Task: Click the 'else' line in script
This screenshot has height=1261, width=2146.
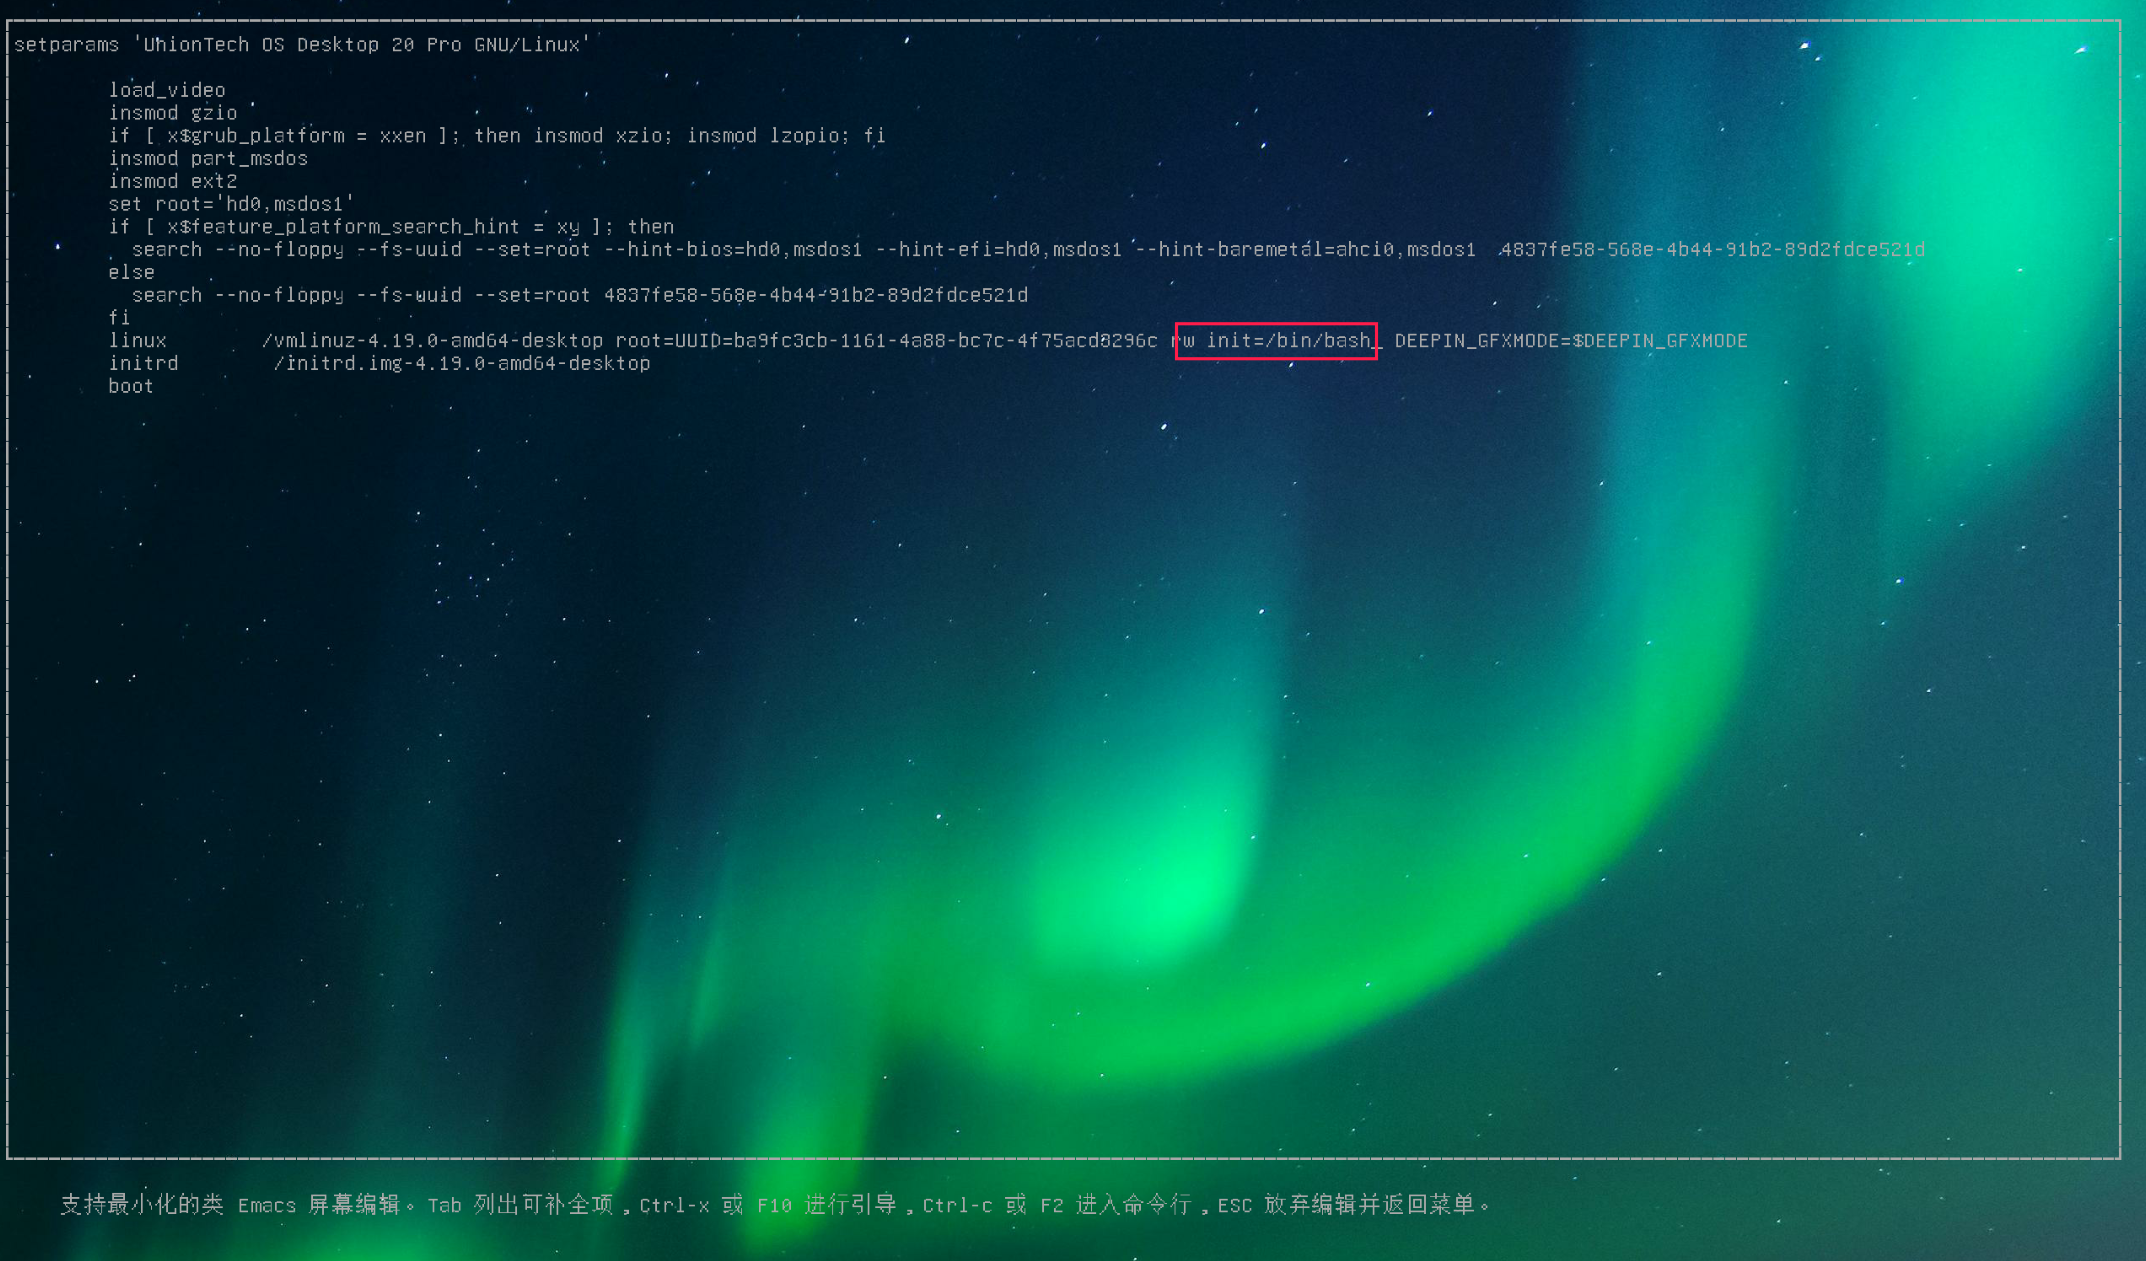Action: coord(131,272)
